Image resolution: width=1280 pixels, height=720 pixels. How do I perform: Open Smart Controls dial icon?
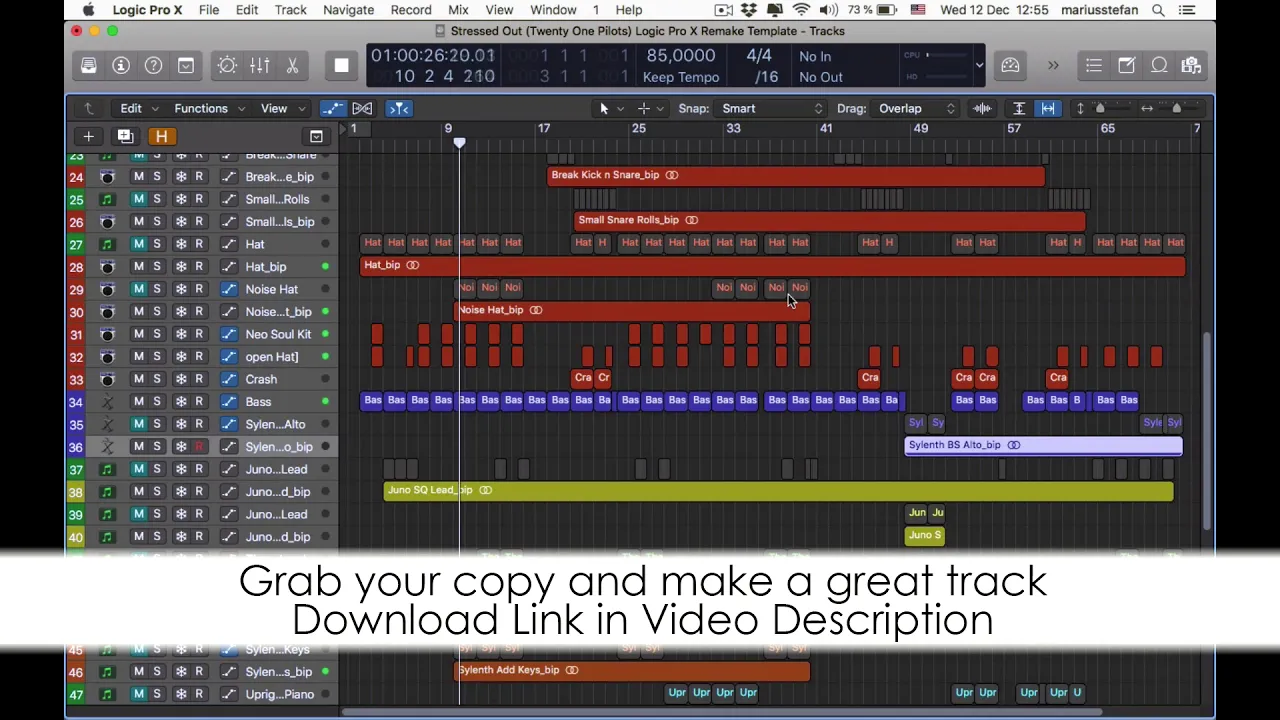tap(227, 66)
